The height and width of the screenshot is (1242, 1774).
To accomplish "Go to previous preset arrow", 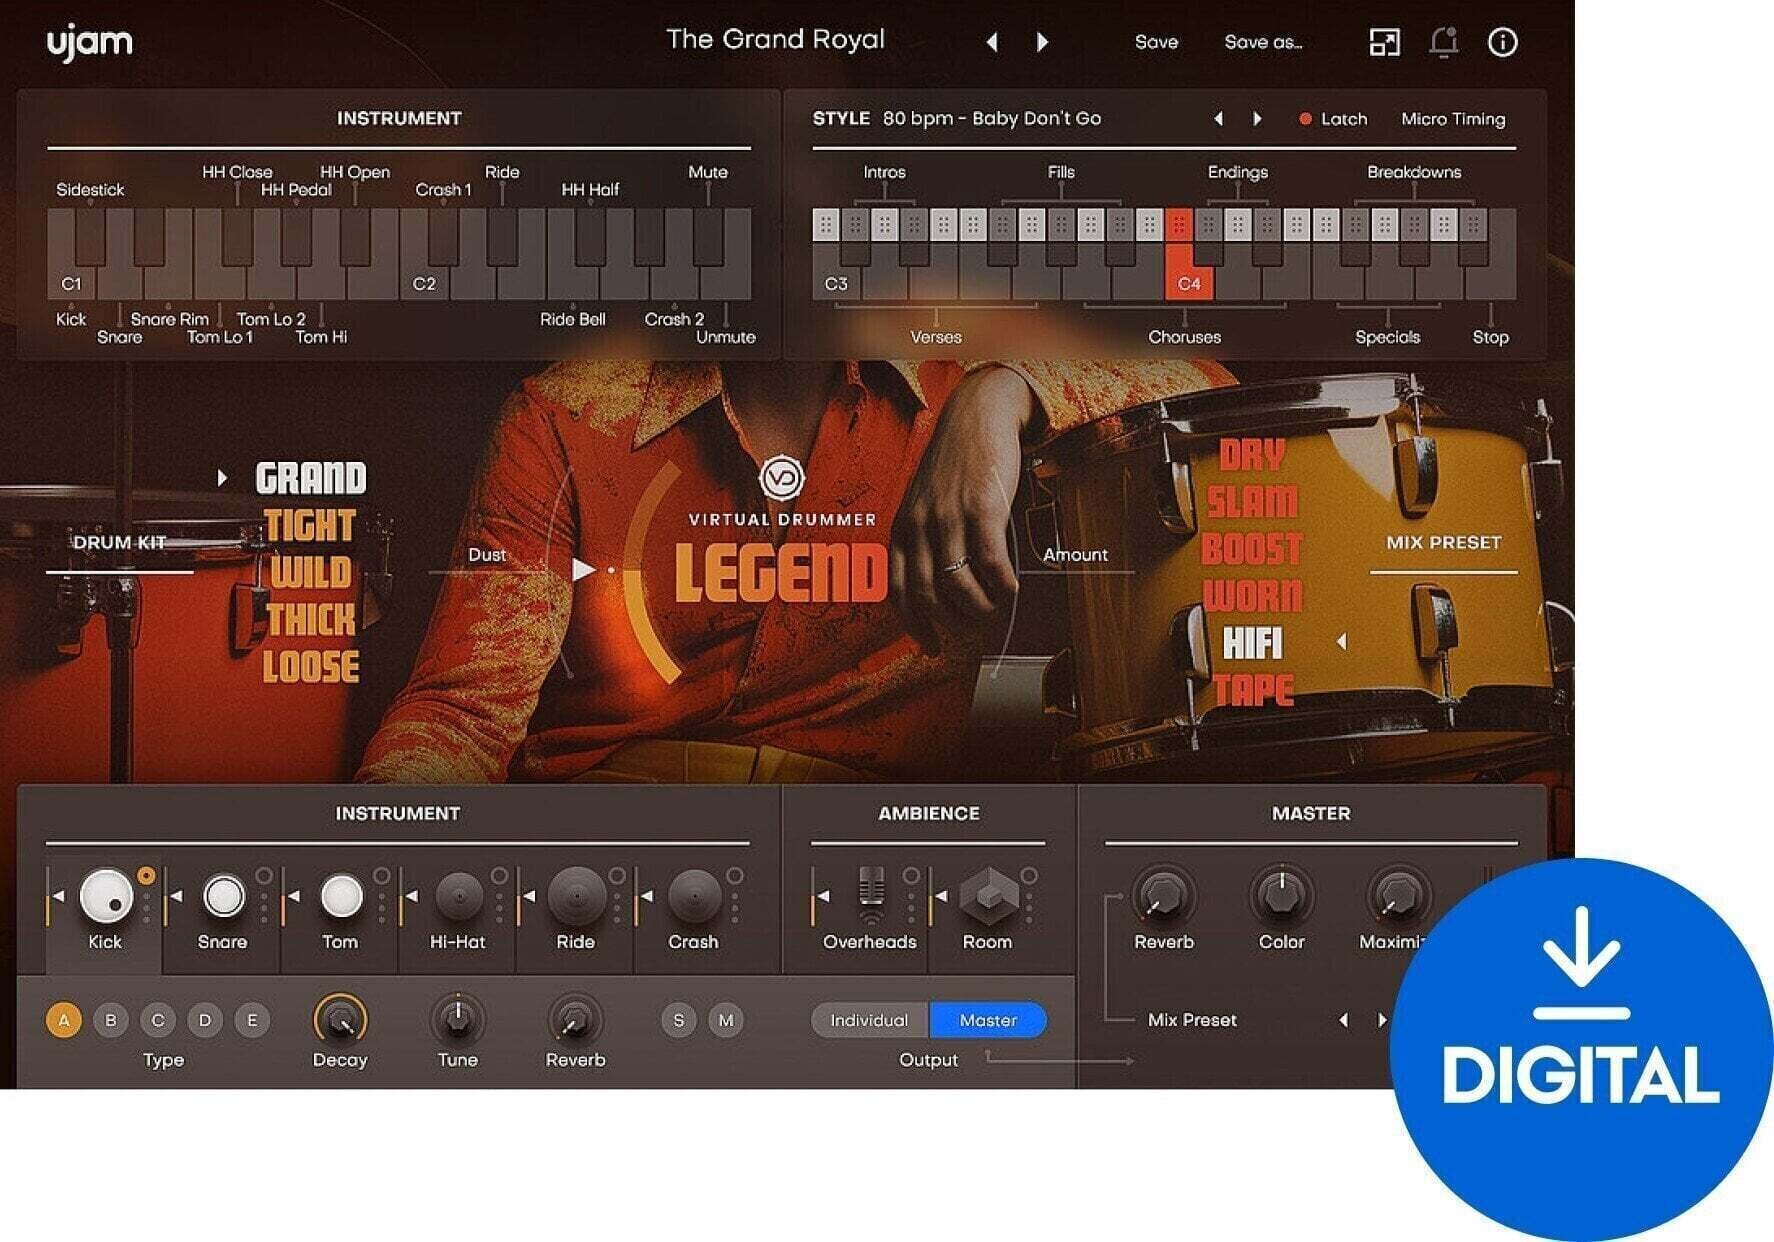I will point(992,42).
